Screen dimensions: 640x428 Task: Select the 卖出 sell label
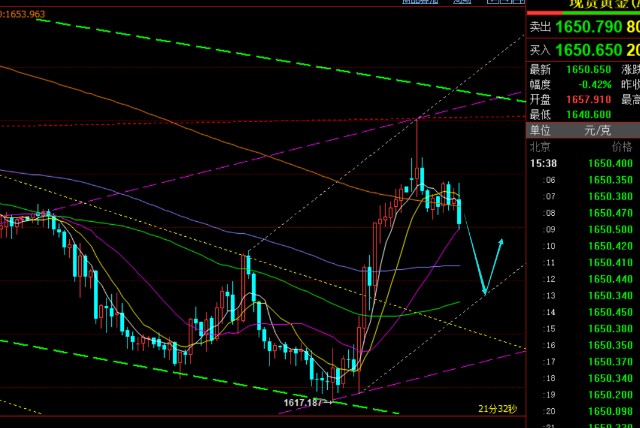[x=540, y=28]
